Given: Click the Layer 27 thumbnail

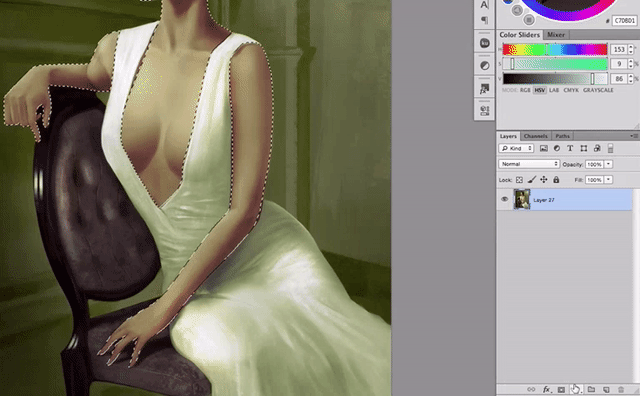Looking at the screenshot, I should point(522,200).
